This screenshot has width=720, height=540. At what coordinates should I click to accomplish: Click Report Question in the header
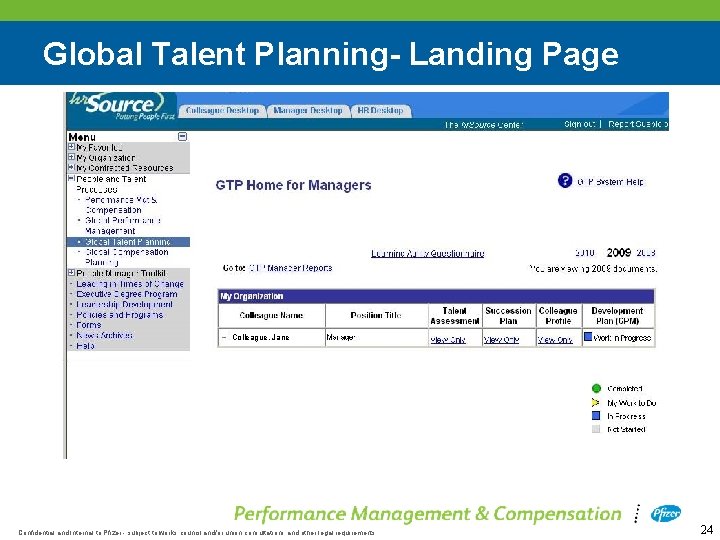coord(638,124)
